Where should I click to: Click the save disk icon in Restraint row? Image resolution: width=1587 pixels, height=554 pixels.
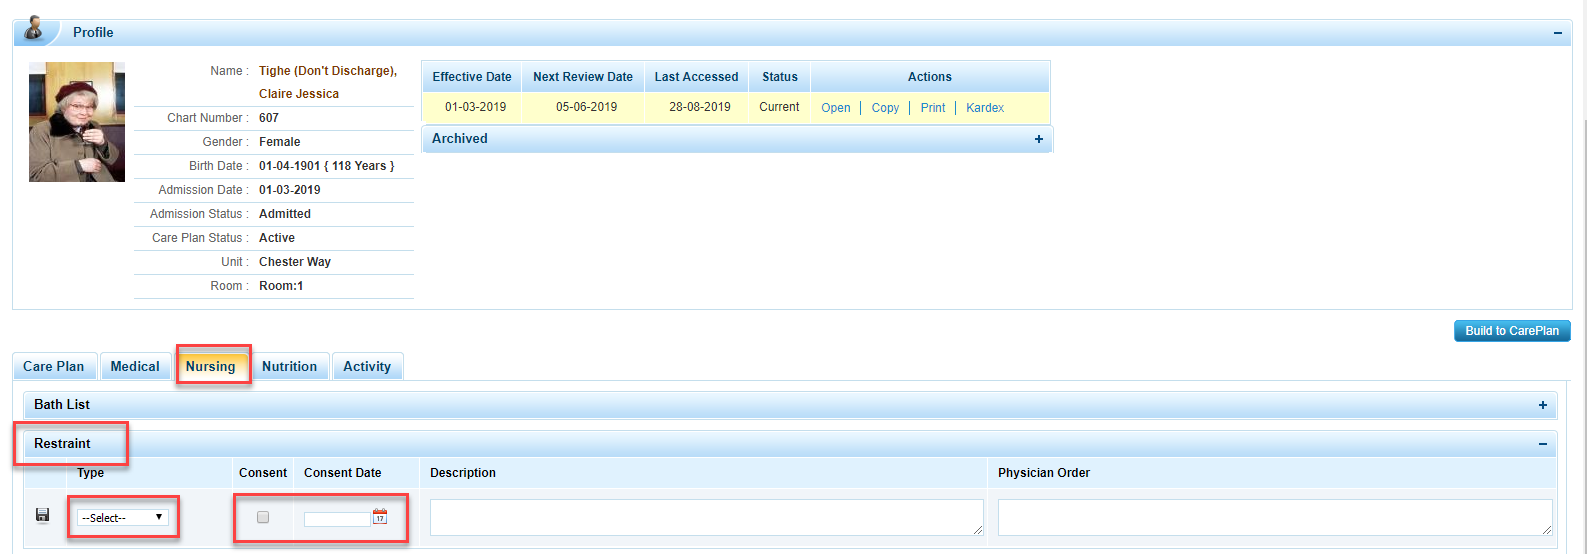click(42, 515)
